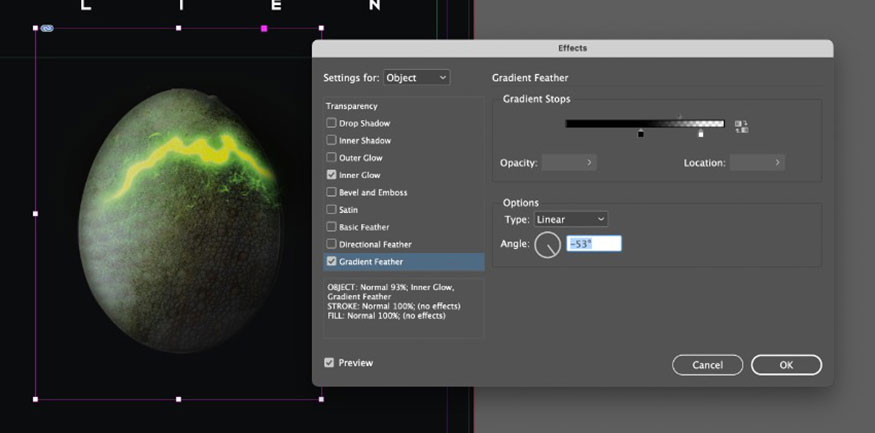Select the Directional Feather effect label
Screen dimensions: 875x433
point(376,244)
